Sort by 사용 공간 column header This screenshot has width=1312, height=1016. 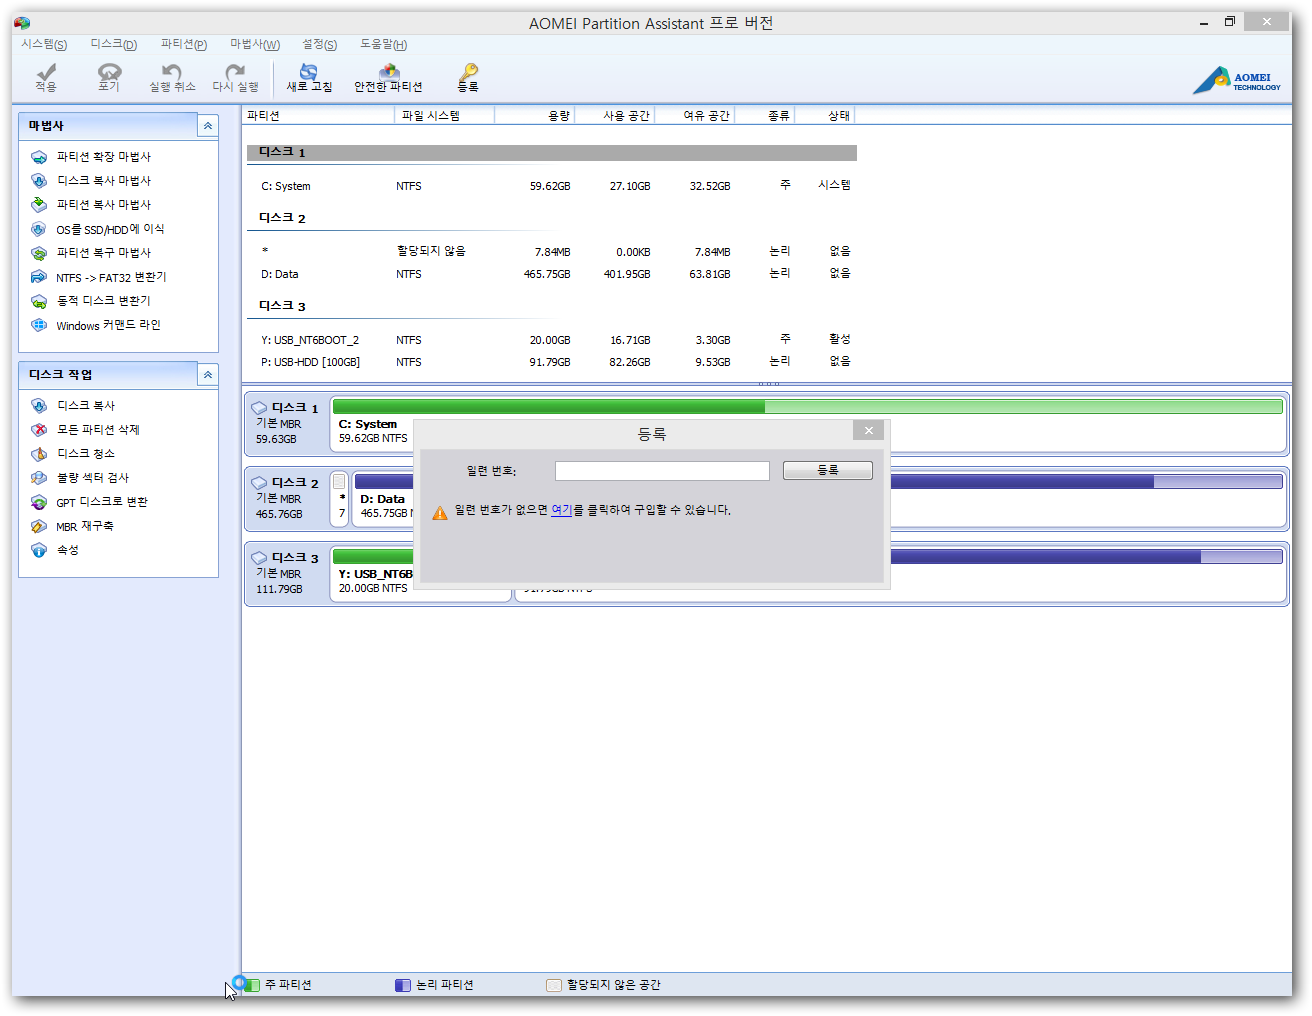(614, 116)
